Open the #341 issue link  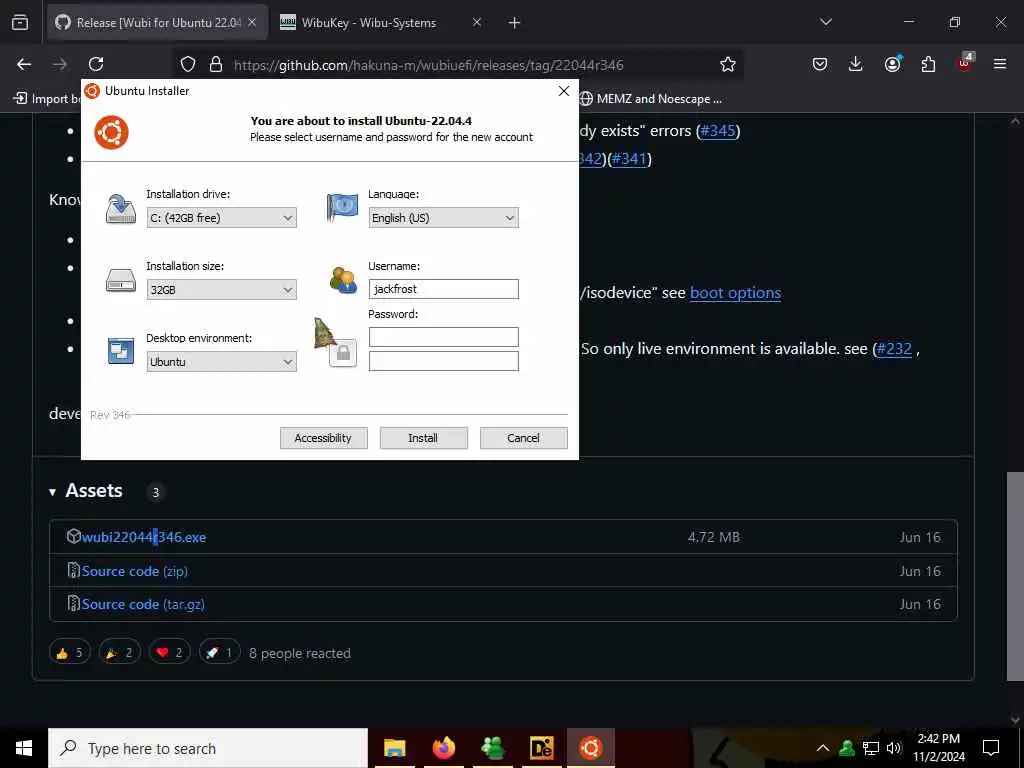tap(630, 159)
